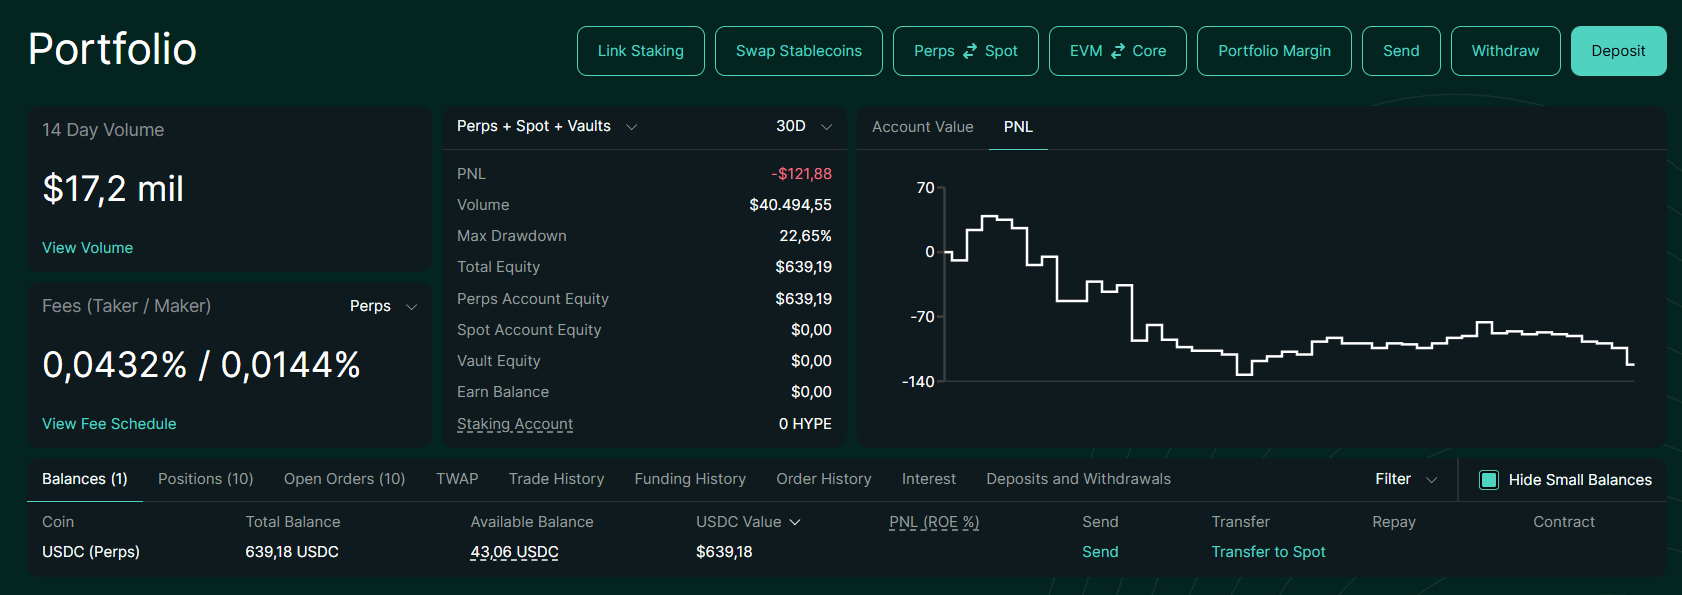Go to Deposits and Withdrawals tab
This screenshot has height=595, width=1682.
pyautogui.click(x=1078, y=479)
